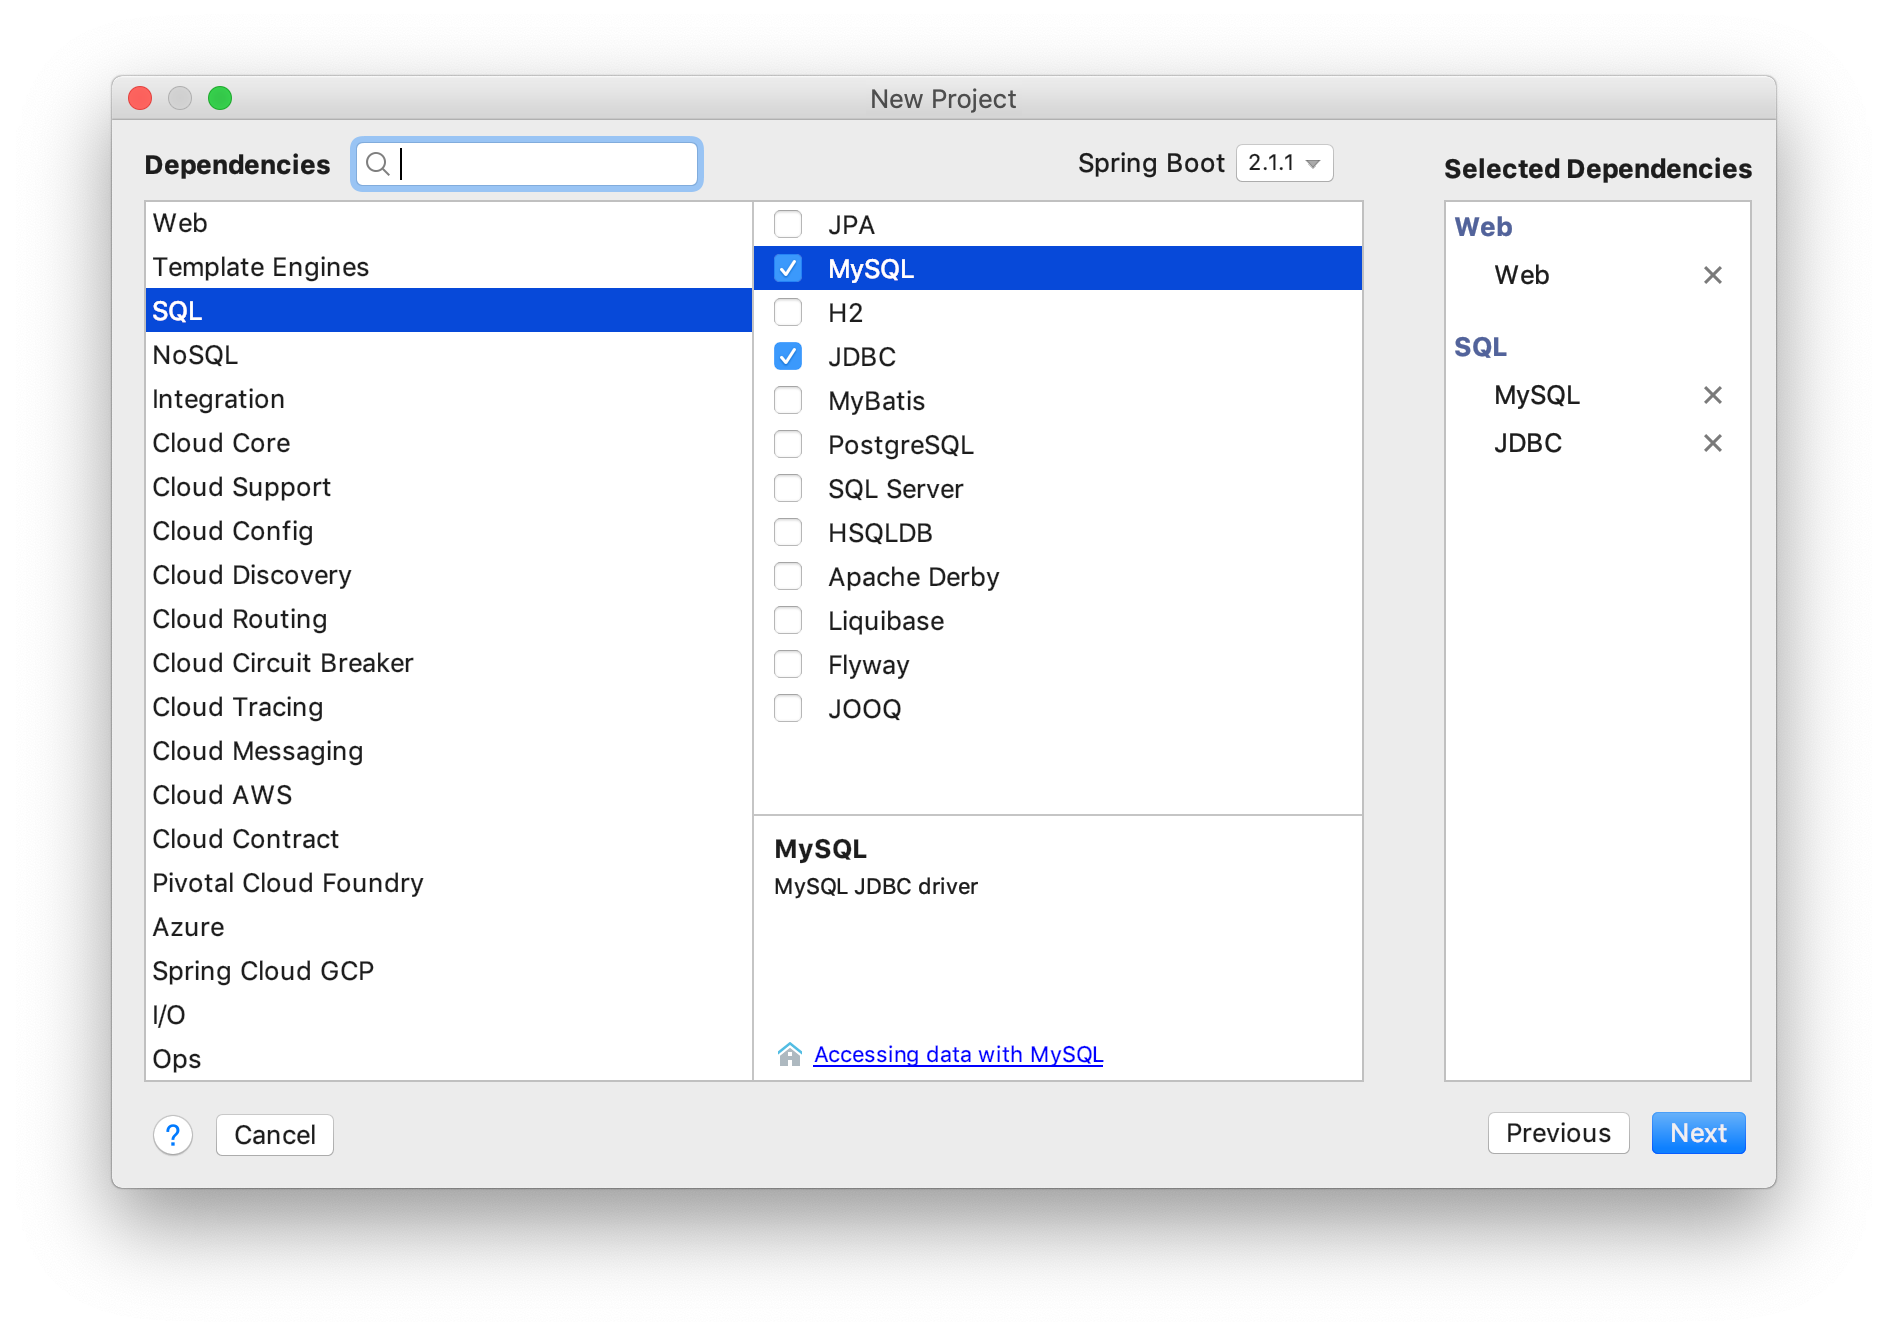
Task: Open the Cloud Support category
Action: [448, 487]
